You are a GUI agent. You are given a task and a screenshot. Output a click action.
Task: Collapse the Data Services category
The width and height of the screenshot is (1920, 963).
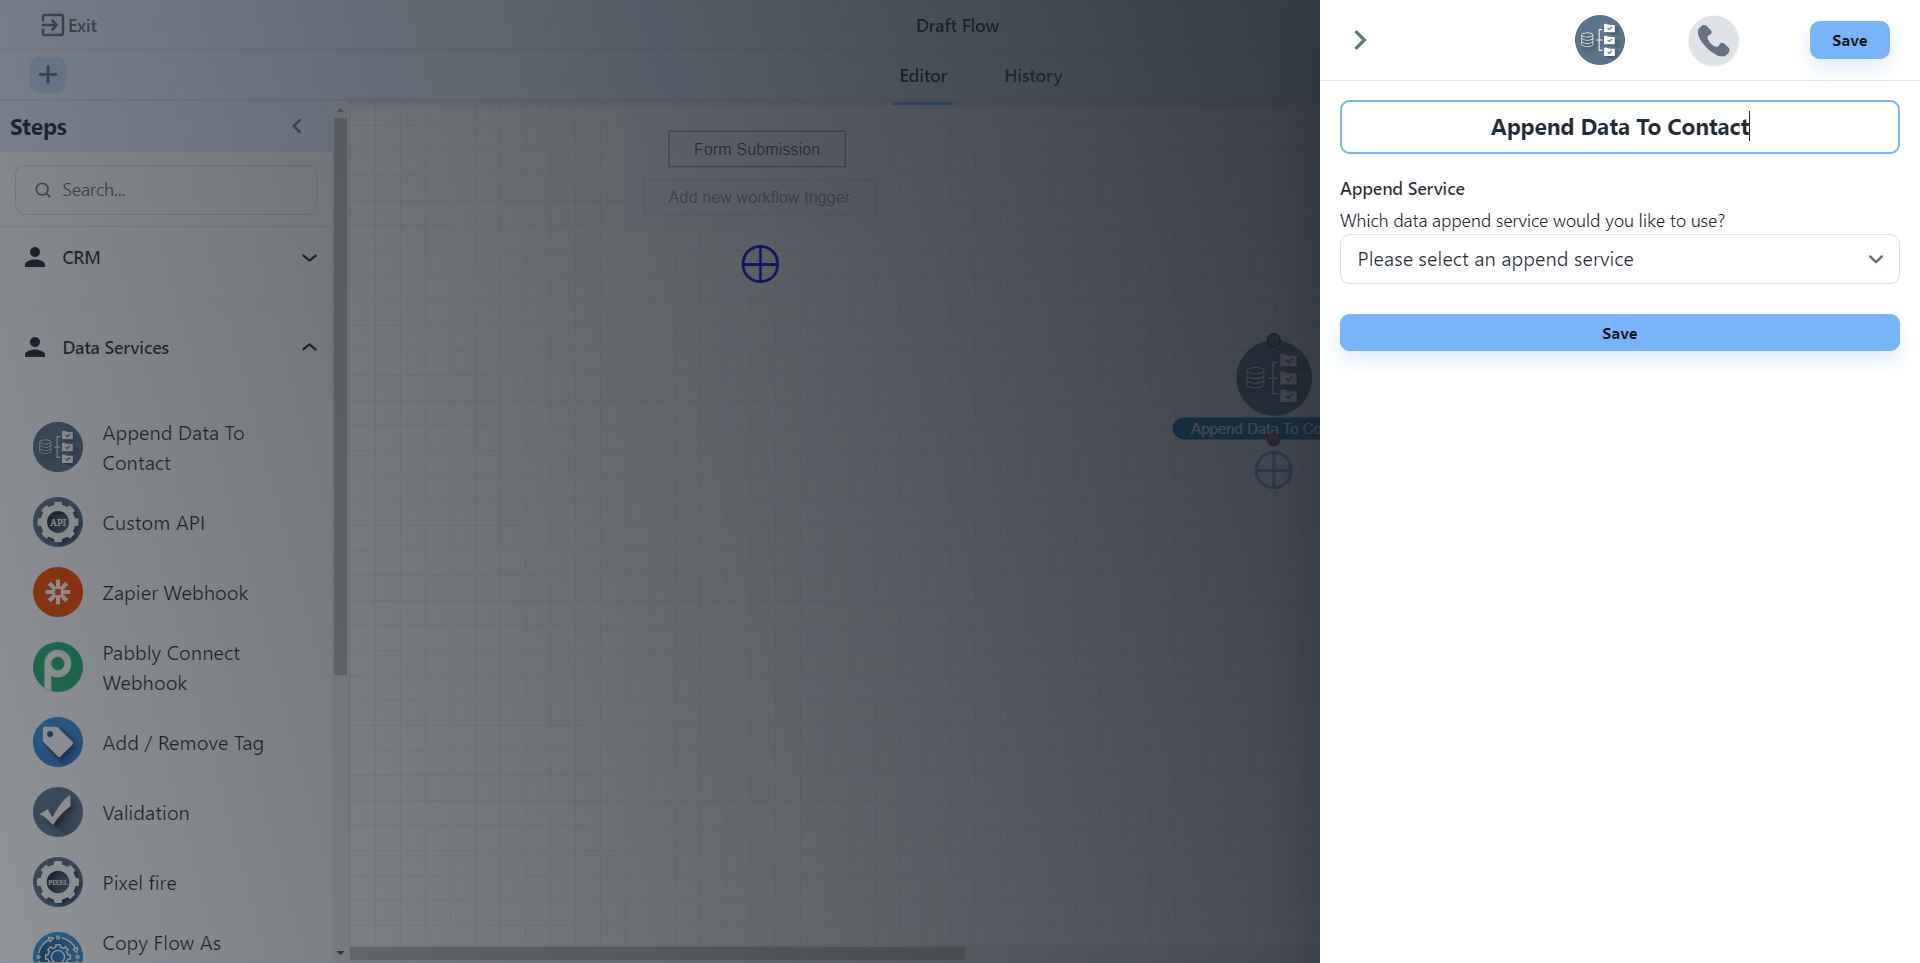[309, 347]
